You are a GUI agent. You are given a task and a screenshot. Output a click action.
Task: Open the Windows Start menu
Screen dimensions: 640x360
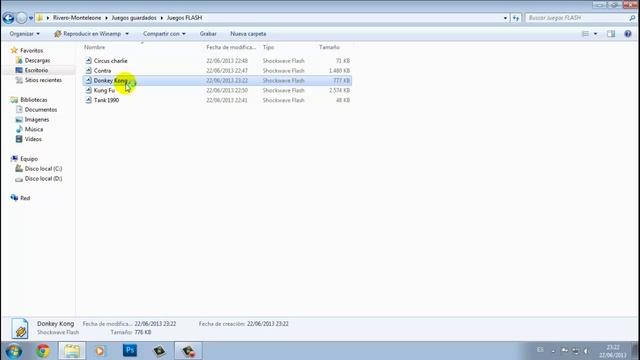coord(13,351)
